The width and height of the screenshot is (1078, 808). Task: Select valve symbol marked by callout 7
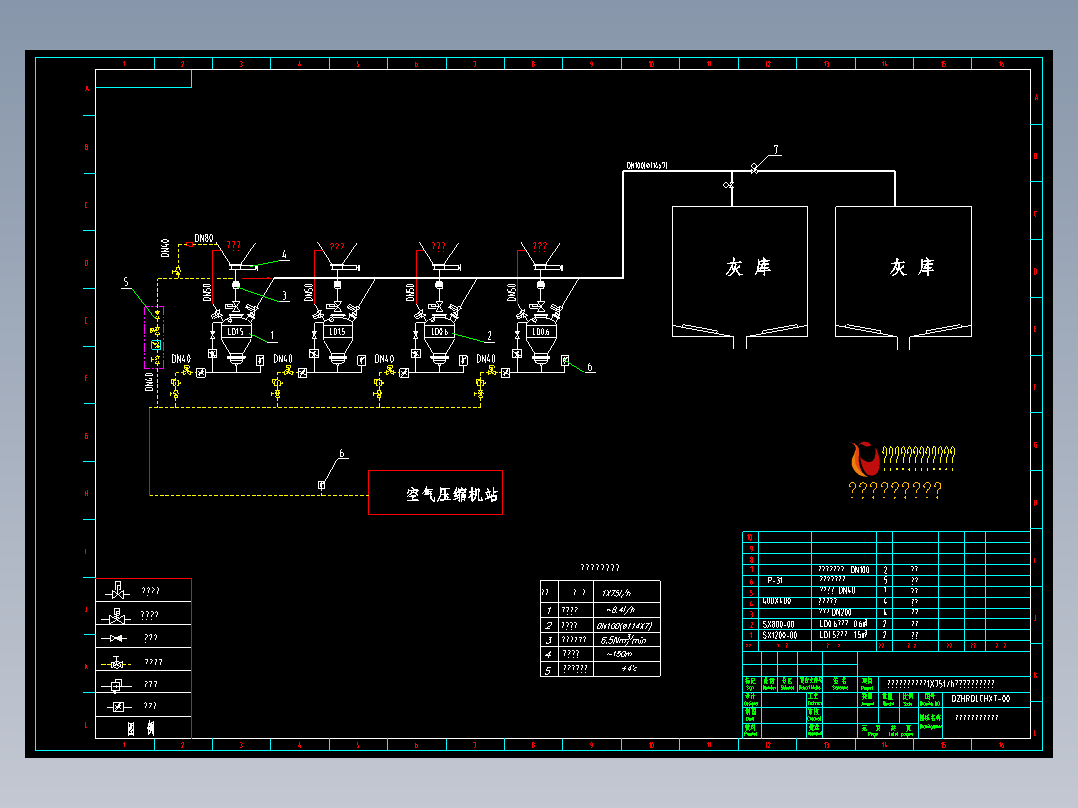pos(754,168)
